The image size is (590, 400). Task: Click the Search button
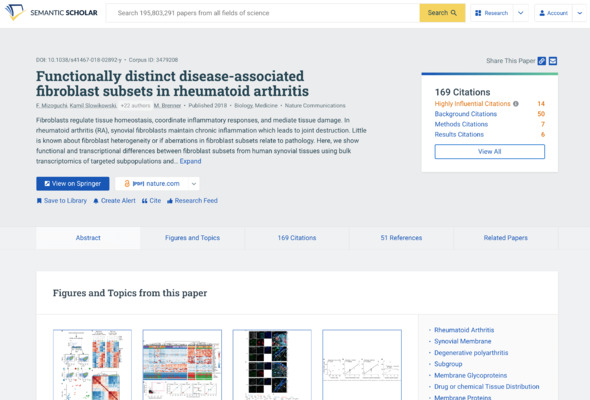[442, 13]
